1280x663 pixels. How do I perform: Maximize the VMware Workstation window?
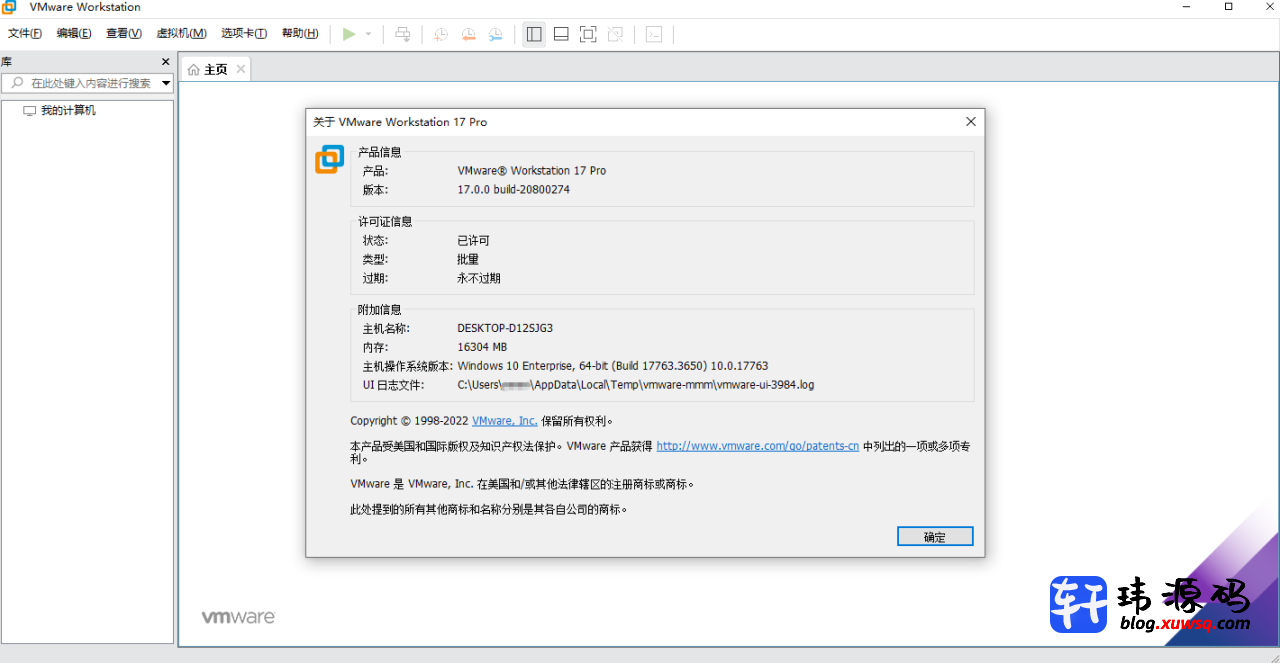1229,7
